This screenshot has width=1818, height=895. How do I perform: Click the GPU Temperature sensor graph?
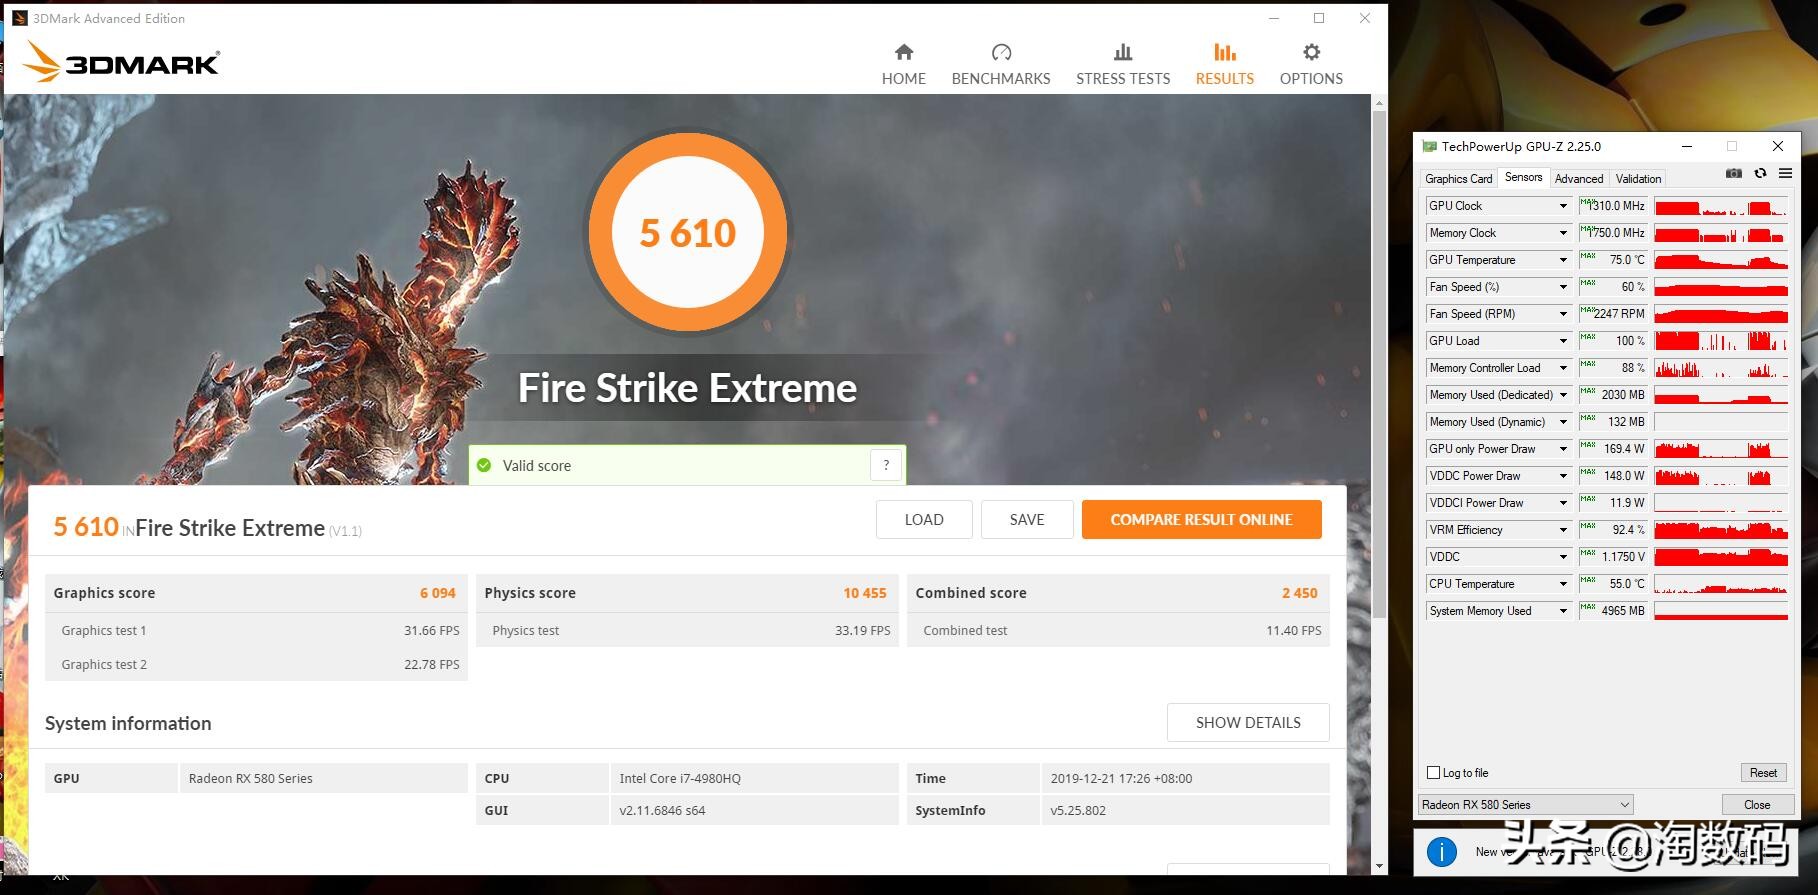[1721, 260]
